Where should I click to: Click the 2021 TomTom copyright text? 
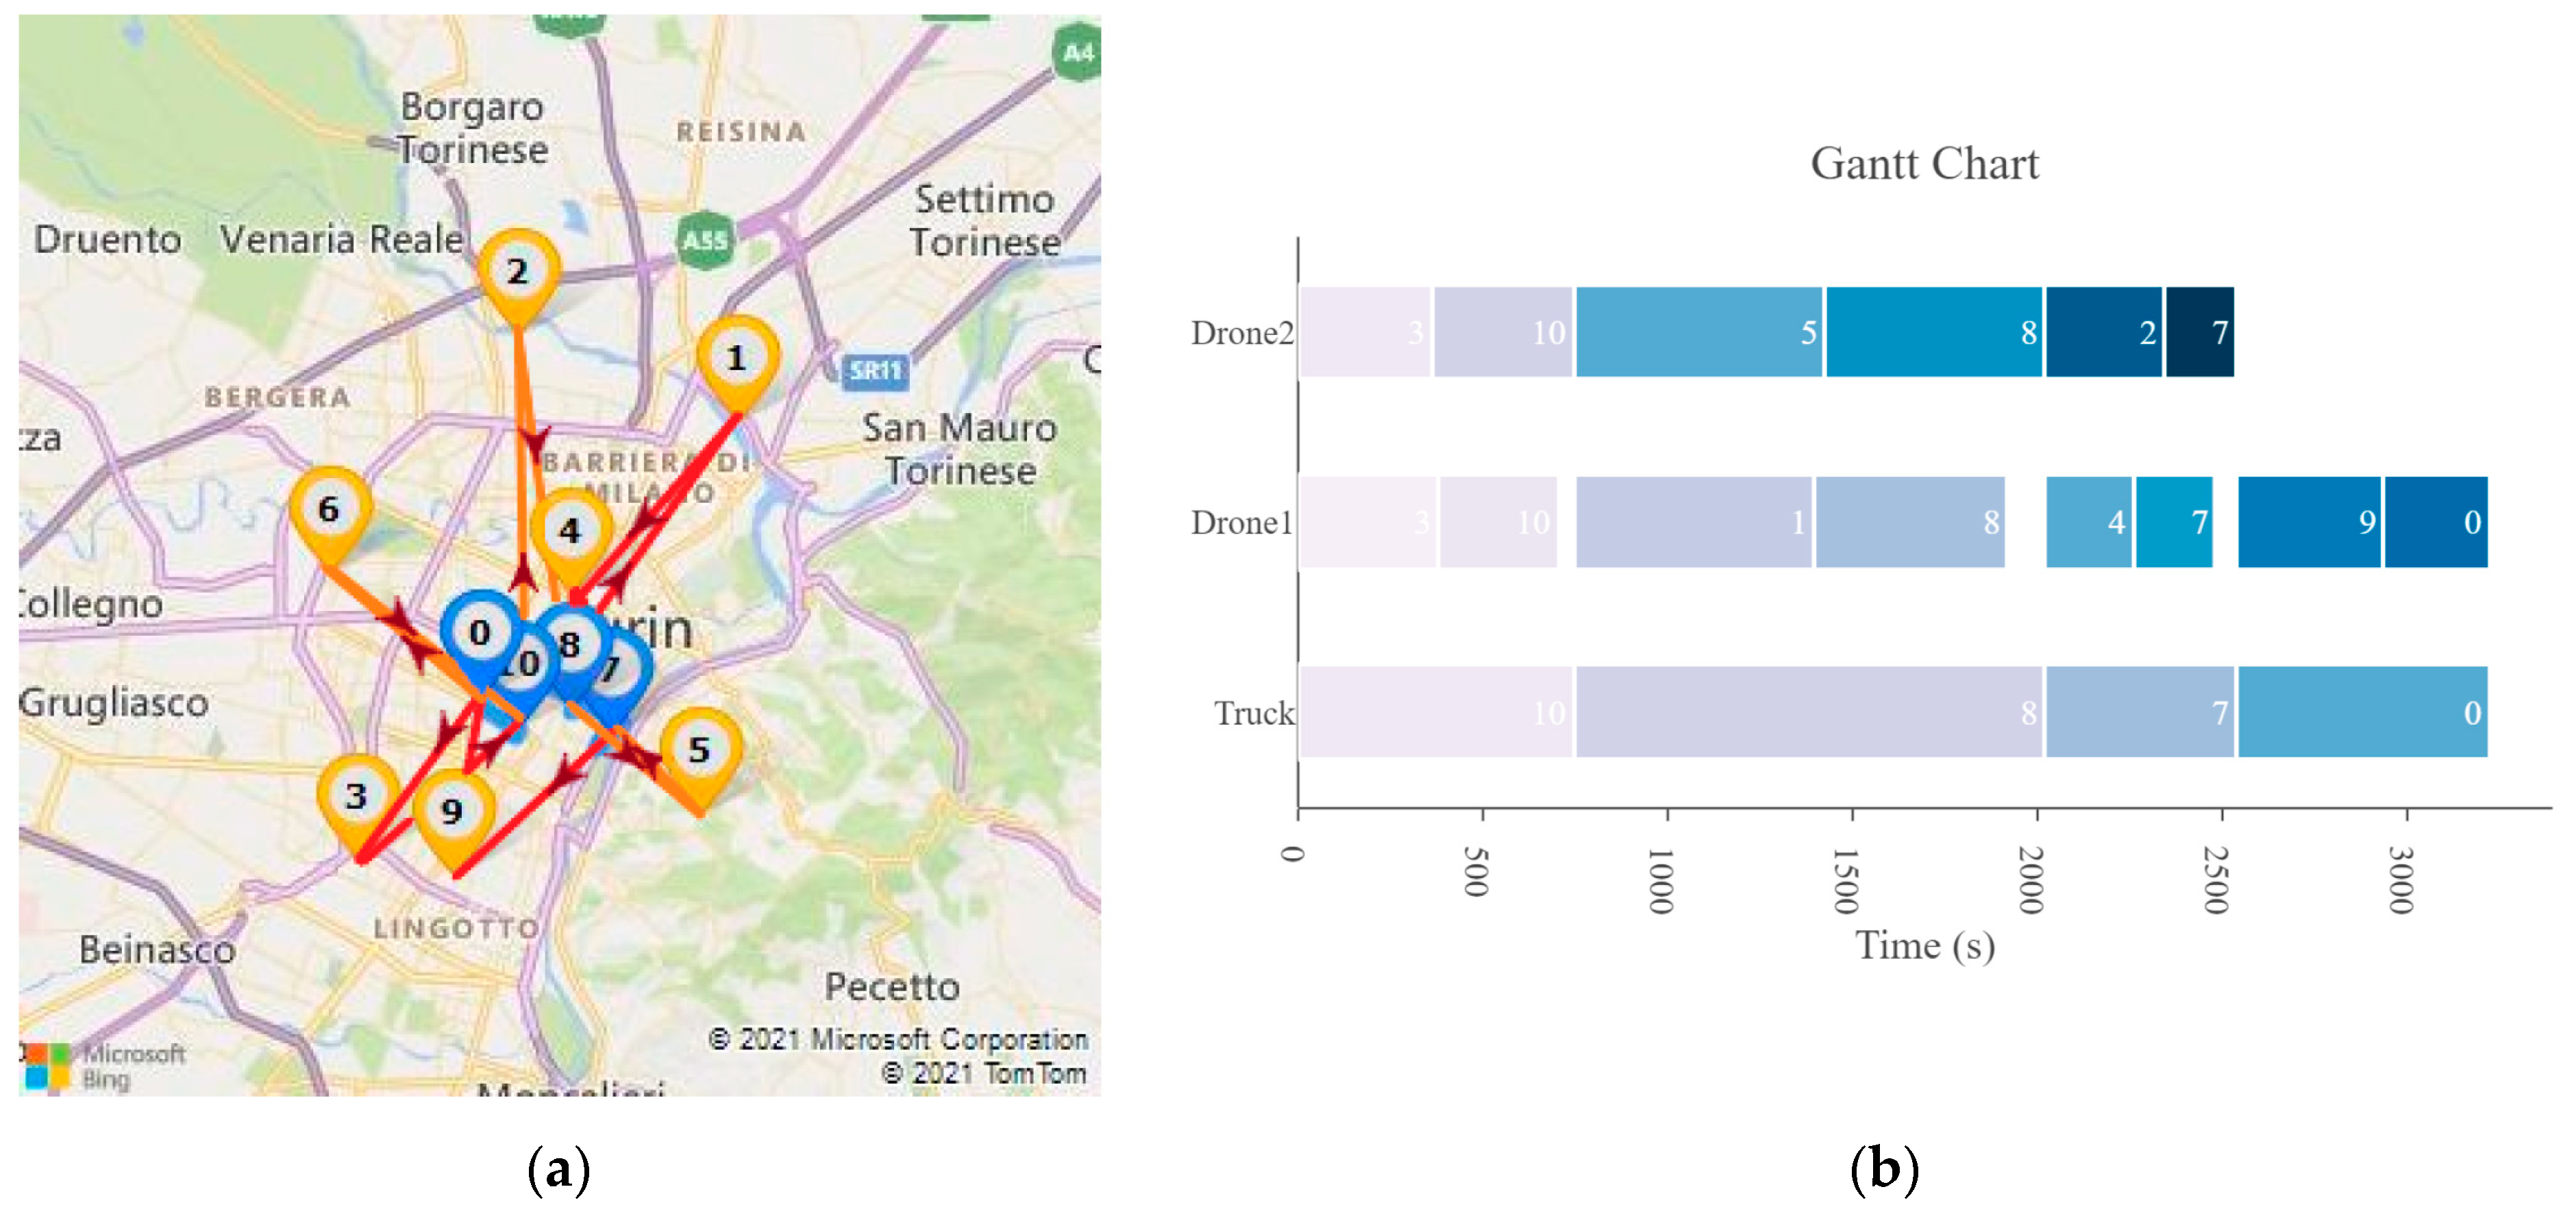[984, 1073]
